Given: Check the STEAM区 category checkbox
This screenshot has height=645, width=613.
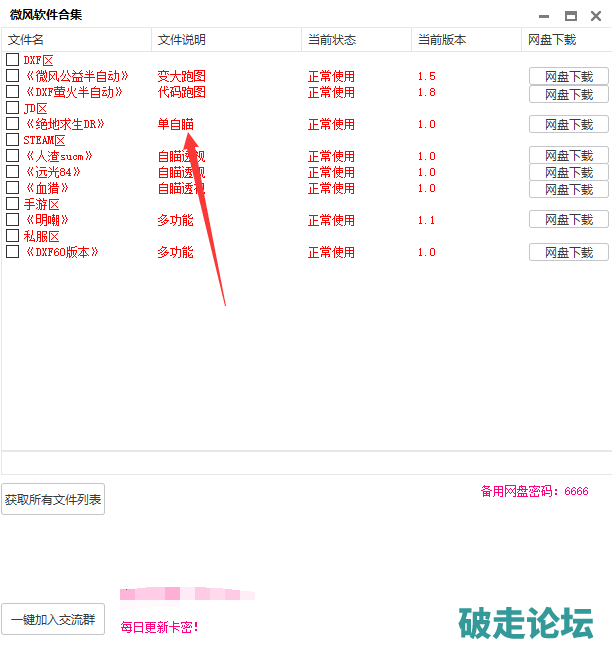Looking at the screenshot, I should tap(12, 140).
